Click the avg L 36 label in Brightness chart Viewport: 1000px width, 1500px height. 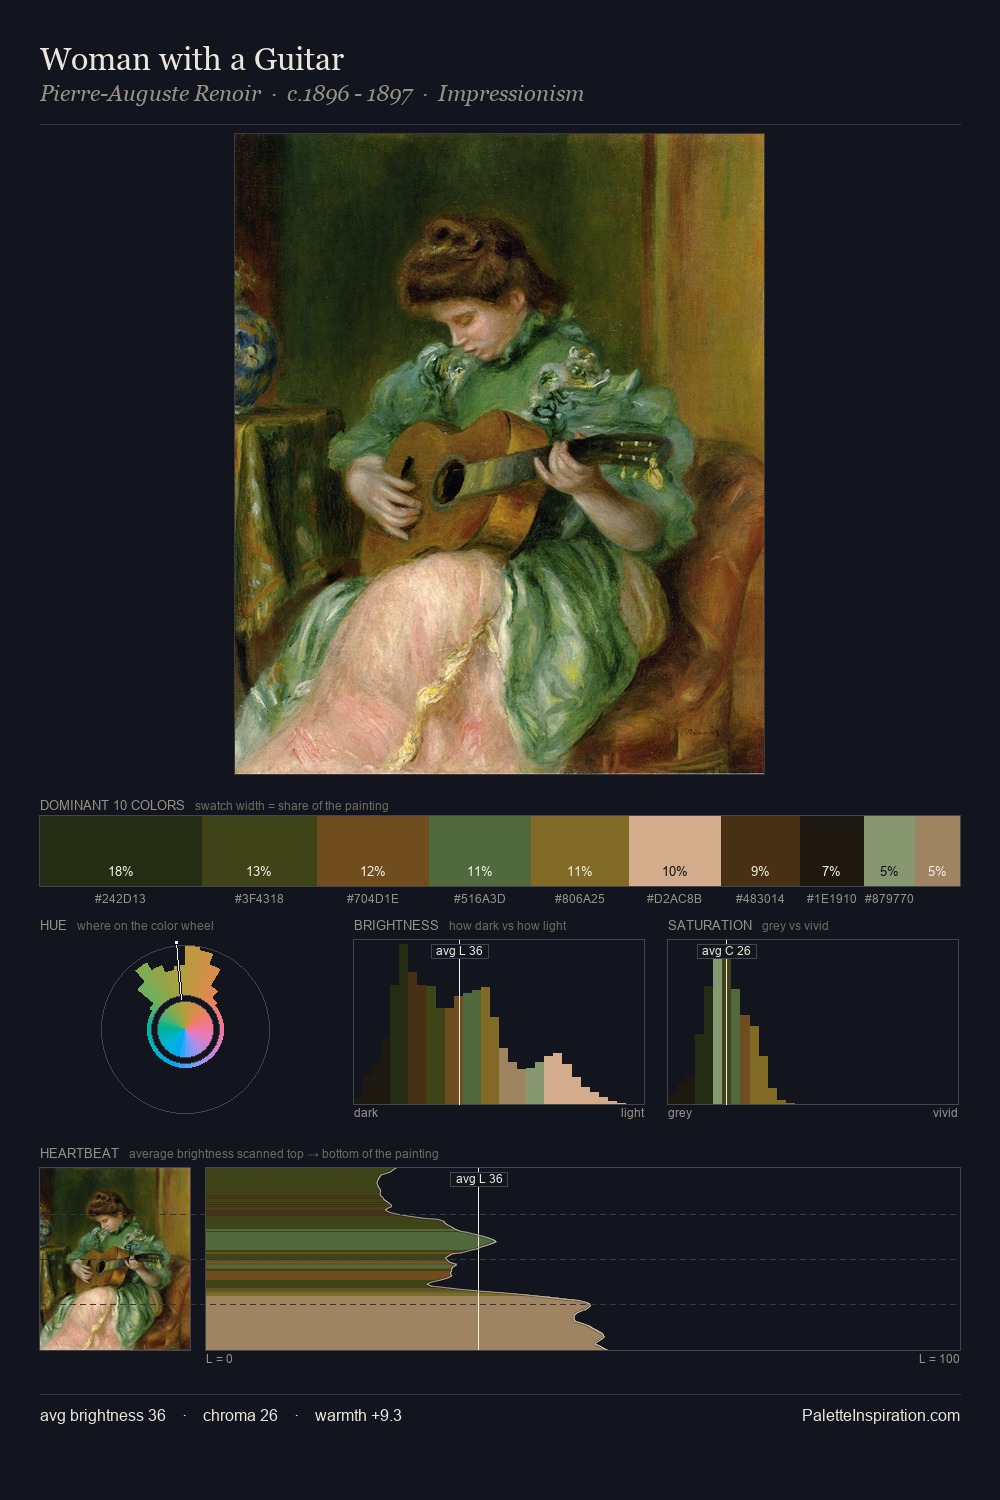click(460, 951)
